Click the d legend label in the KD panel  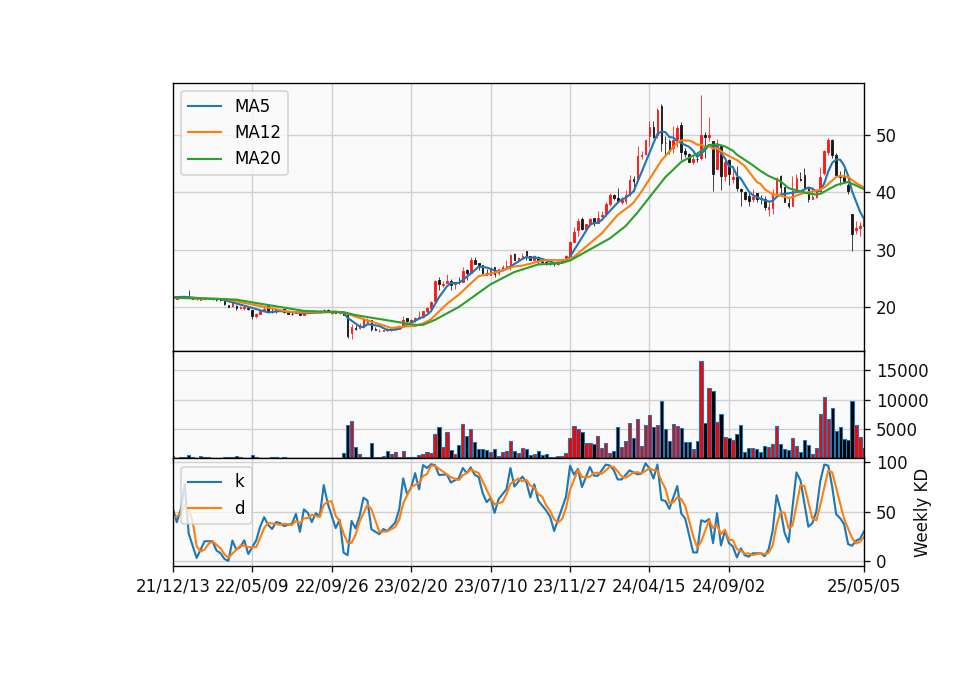click(x=239, y=508)
